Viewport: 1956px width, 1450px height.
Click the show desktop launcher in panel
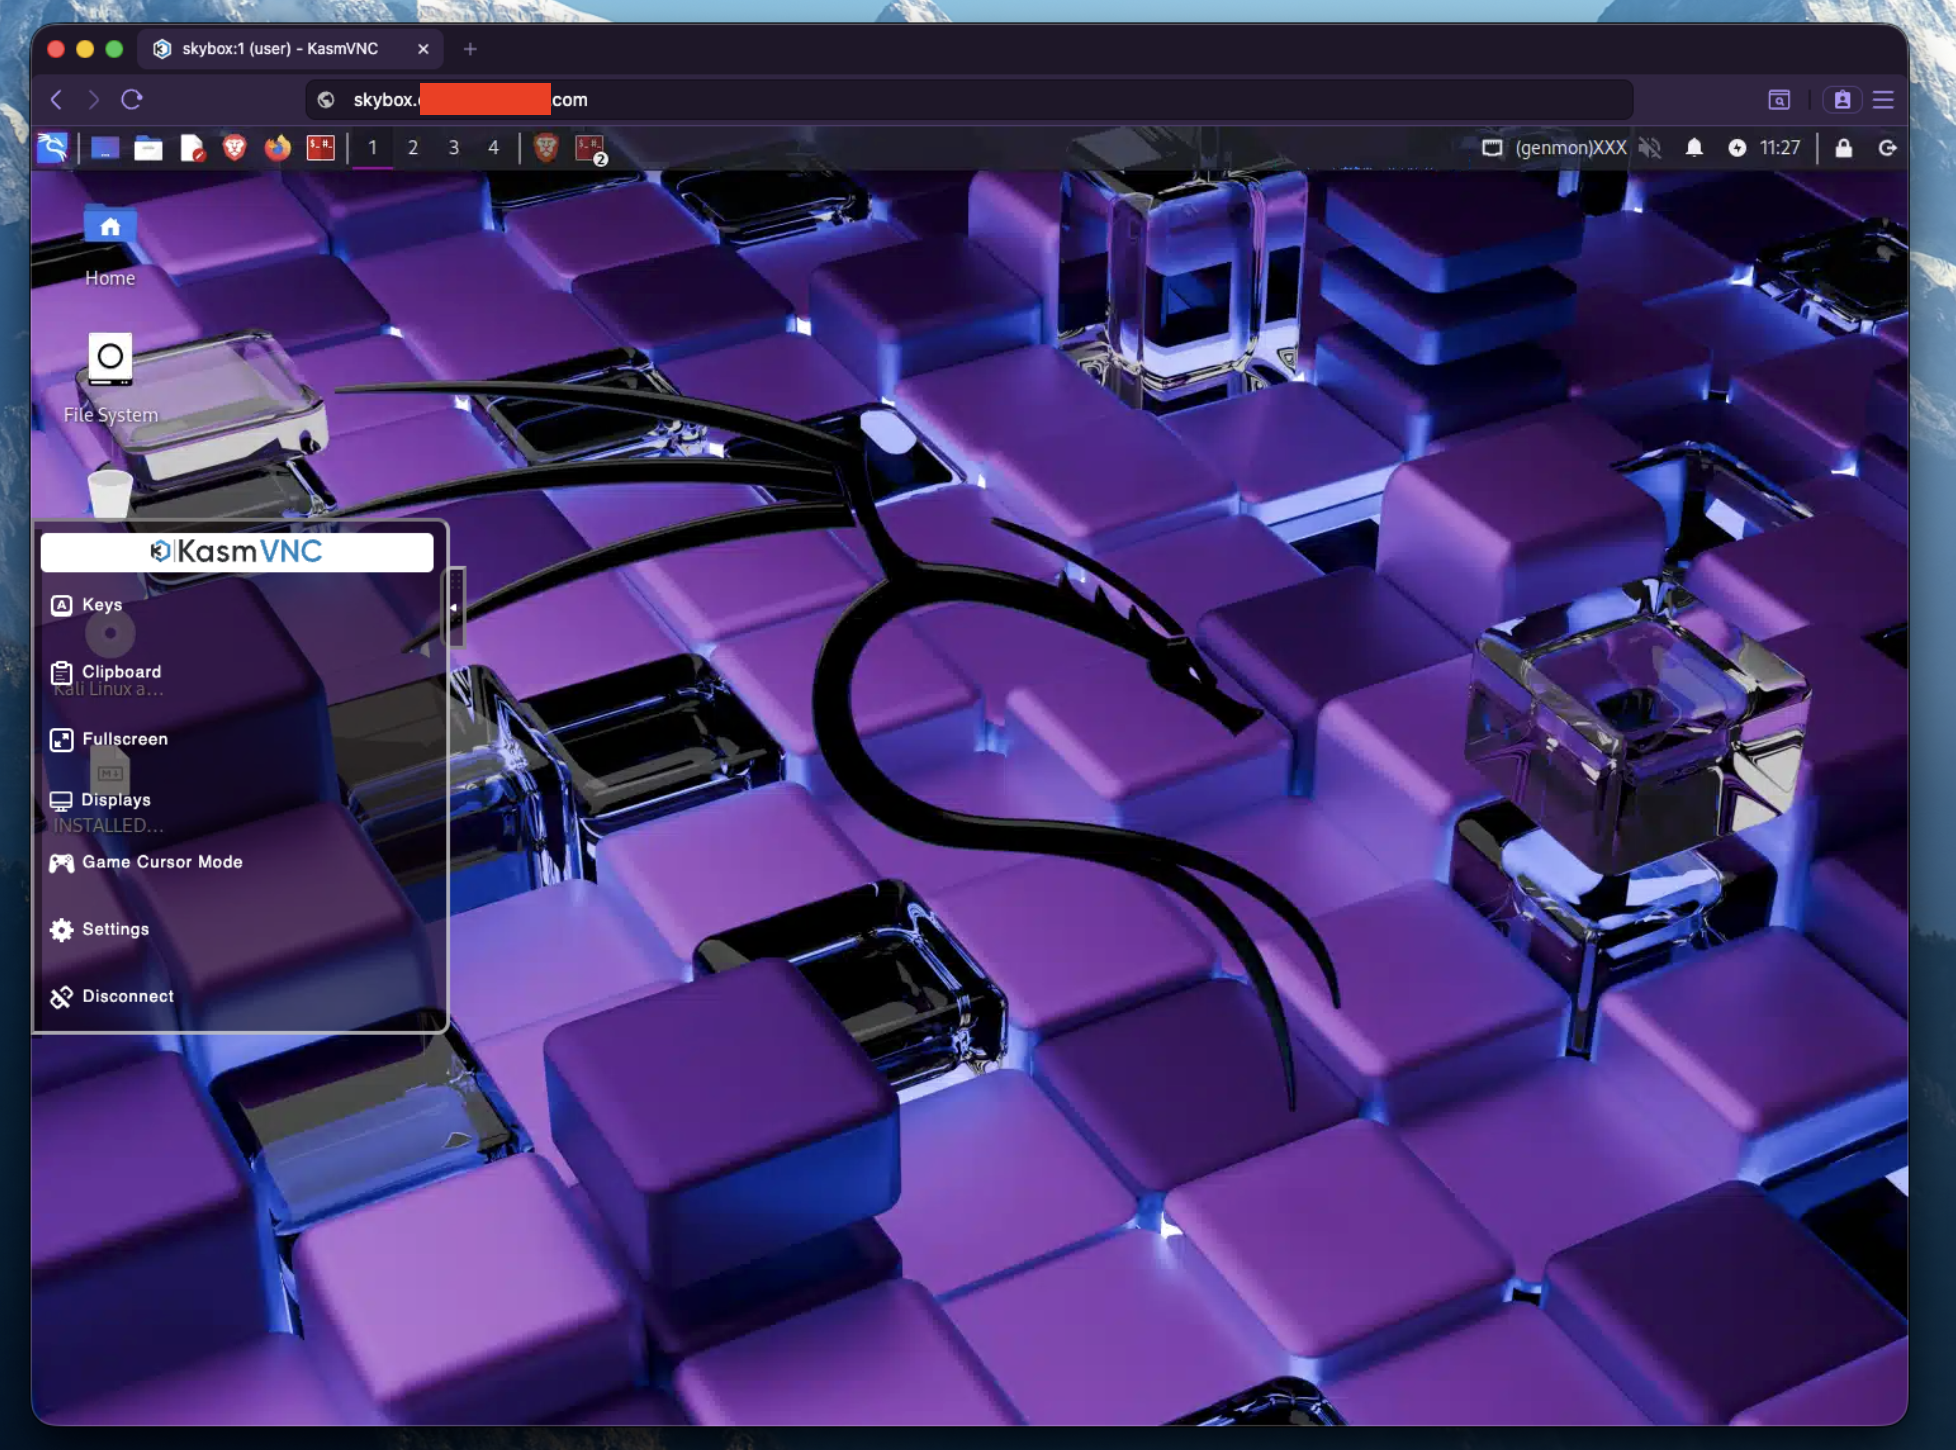click(x=105, y=148)
